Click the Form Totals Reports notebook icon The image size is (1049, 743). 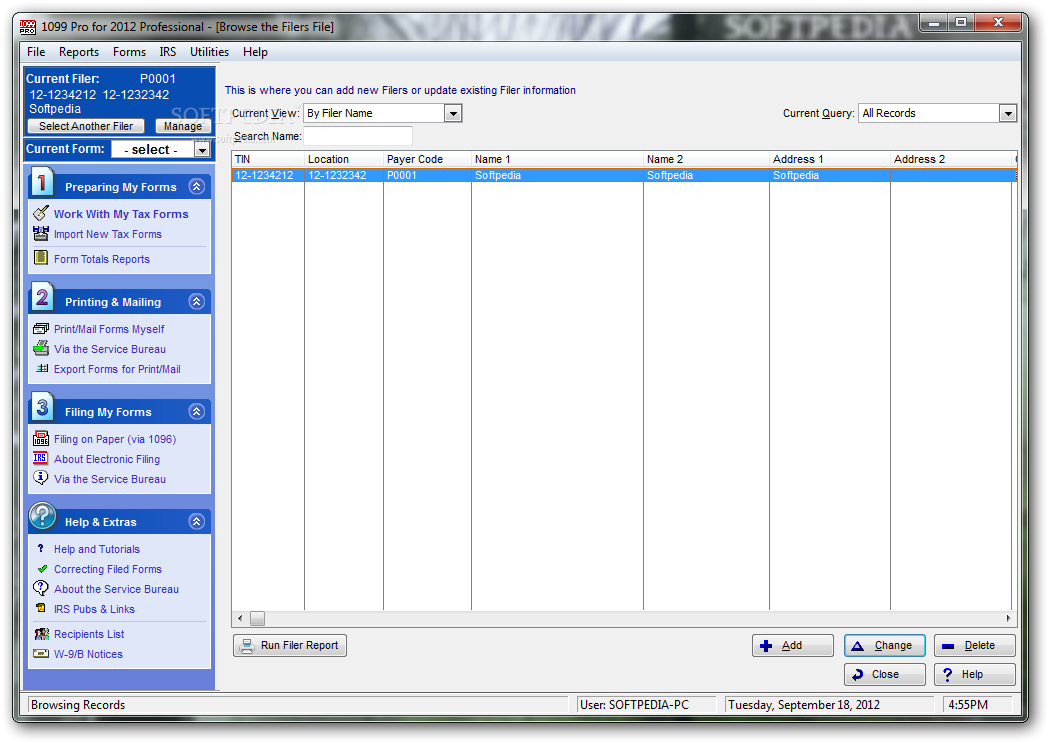pos(41,258)
